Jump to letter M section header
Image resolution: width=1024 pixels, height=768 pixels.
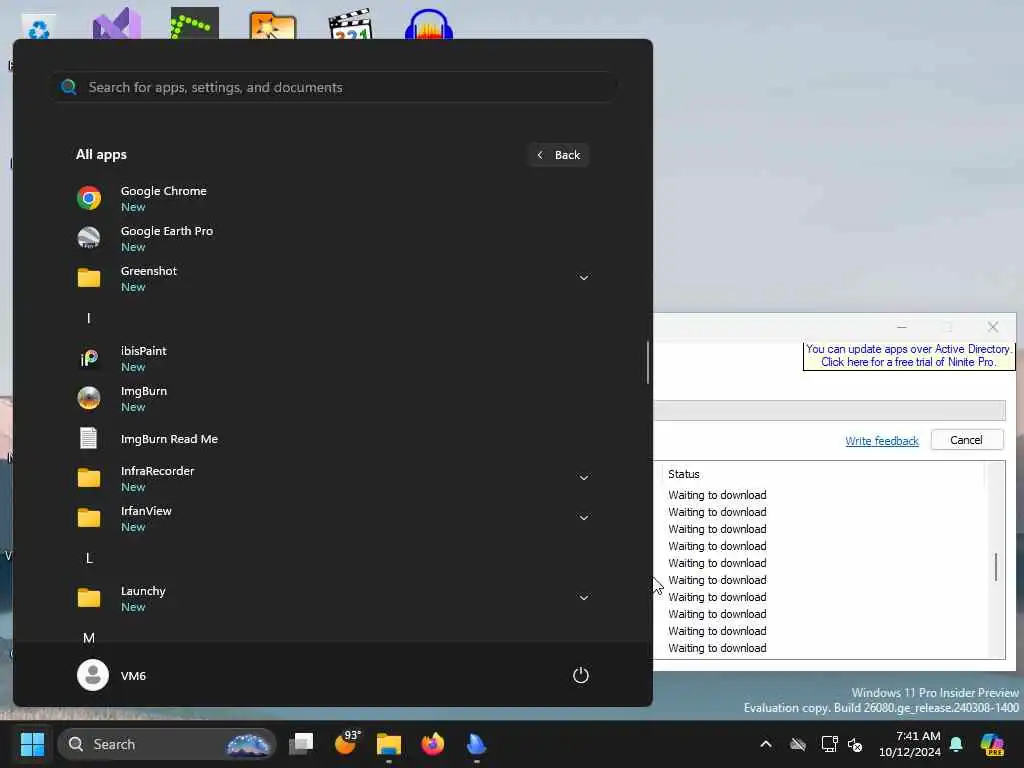(89, 638)
